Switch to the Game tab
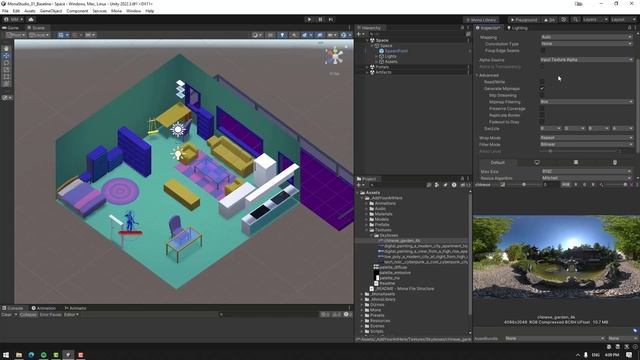This screenshot has width=640, height=360. pyautogui.click(x=11, y=28)
